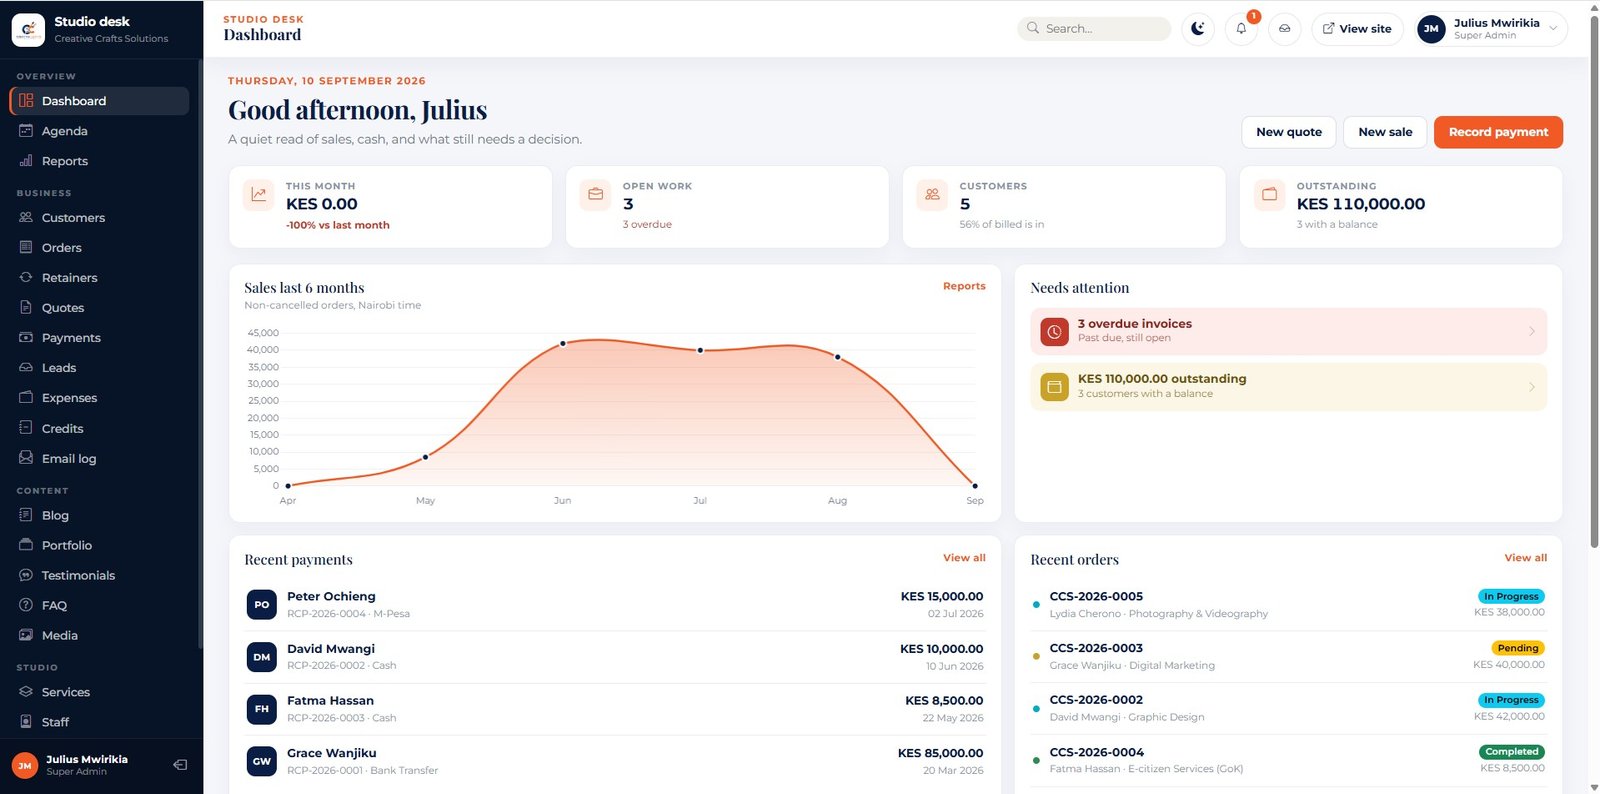Viewport: 1600px width, 794px height.
Task: Select Credits in the sidebar
Action: [x=99, y=429]
